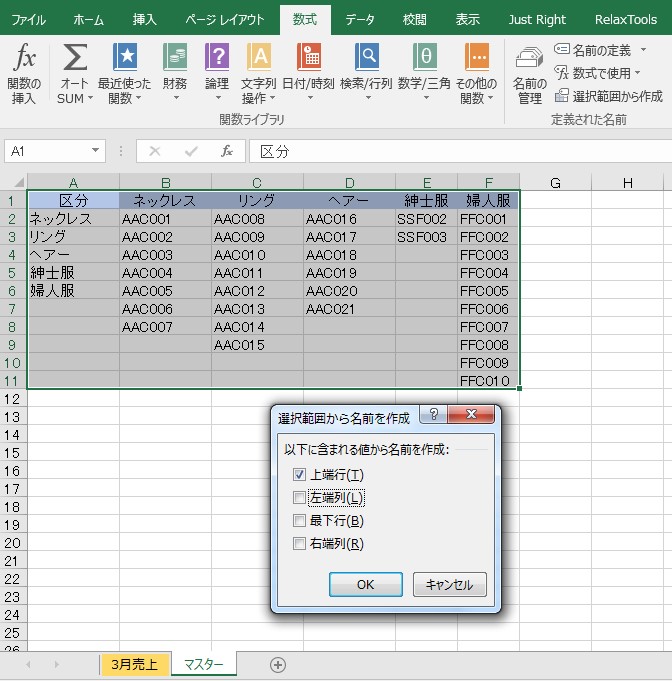The width and height of the screenshot is (672, 681).
Task: Open the ファイル tab
Action: pos(29,20)
